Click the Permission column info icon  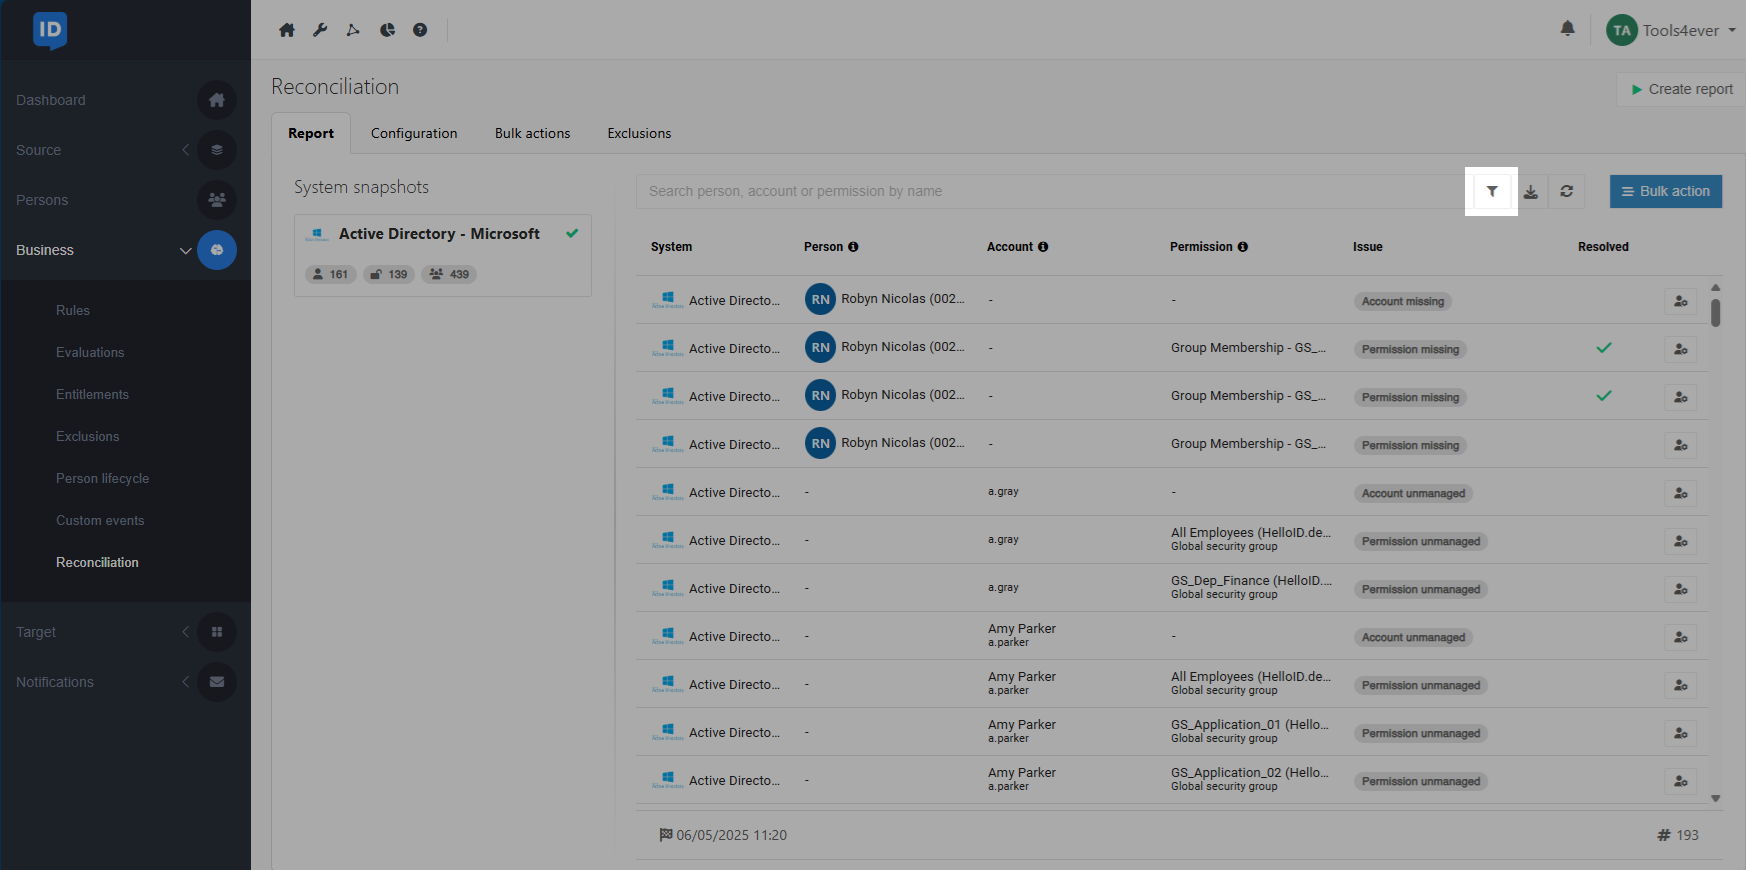pyautogui.click(x=1243, y=247)
